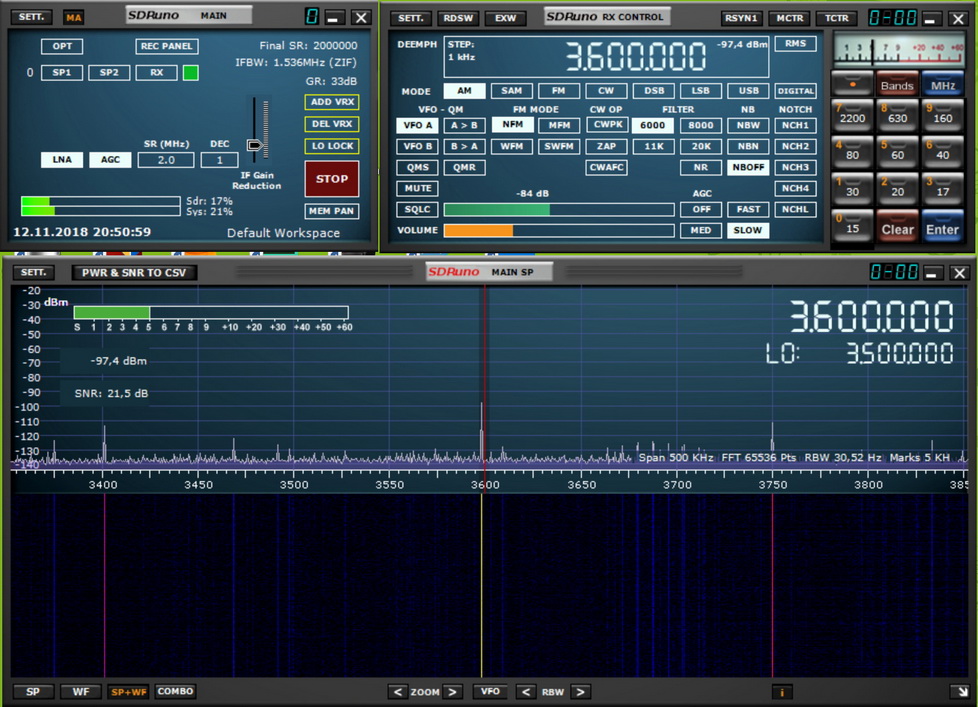The height and width of the screenshot is (707, 978).
Task: Switch to COMBO view
Action: pyautogui.click(x=175, y=691)
